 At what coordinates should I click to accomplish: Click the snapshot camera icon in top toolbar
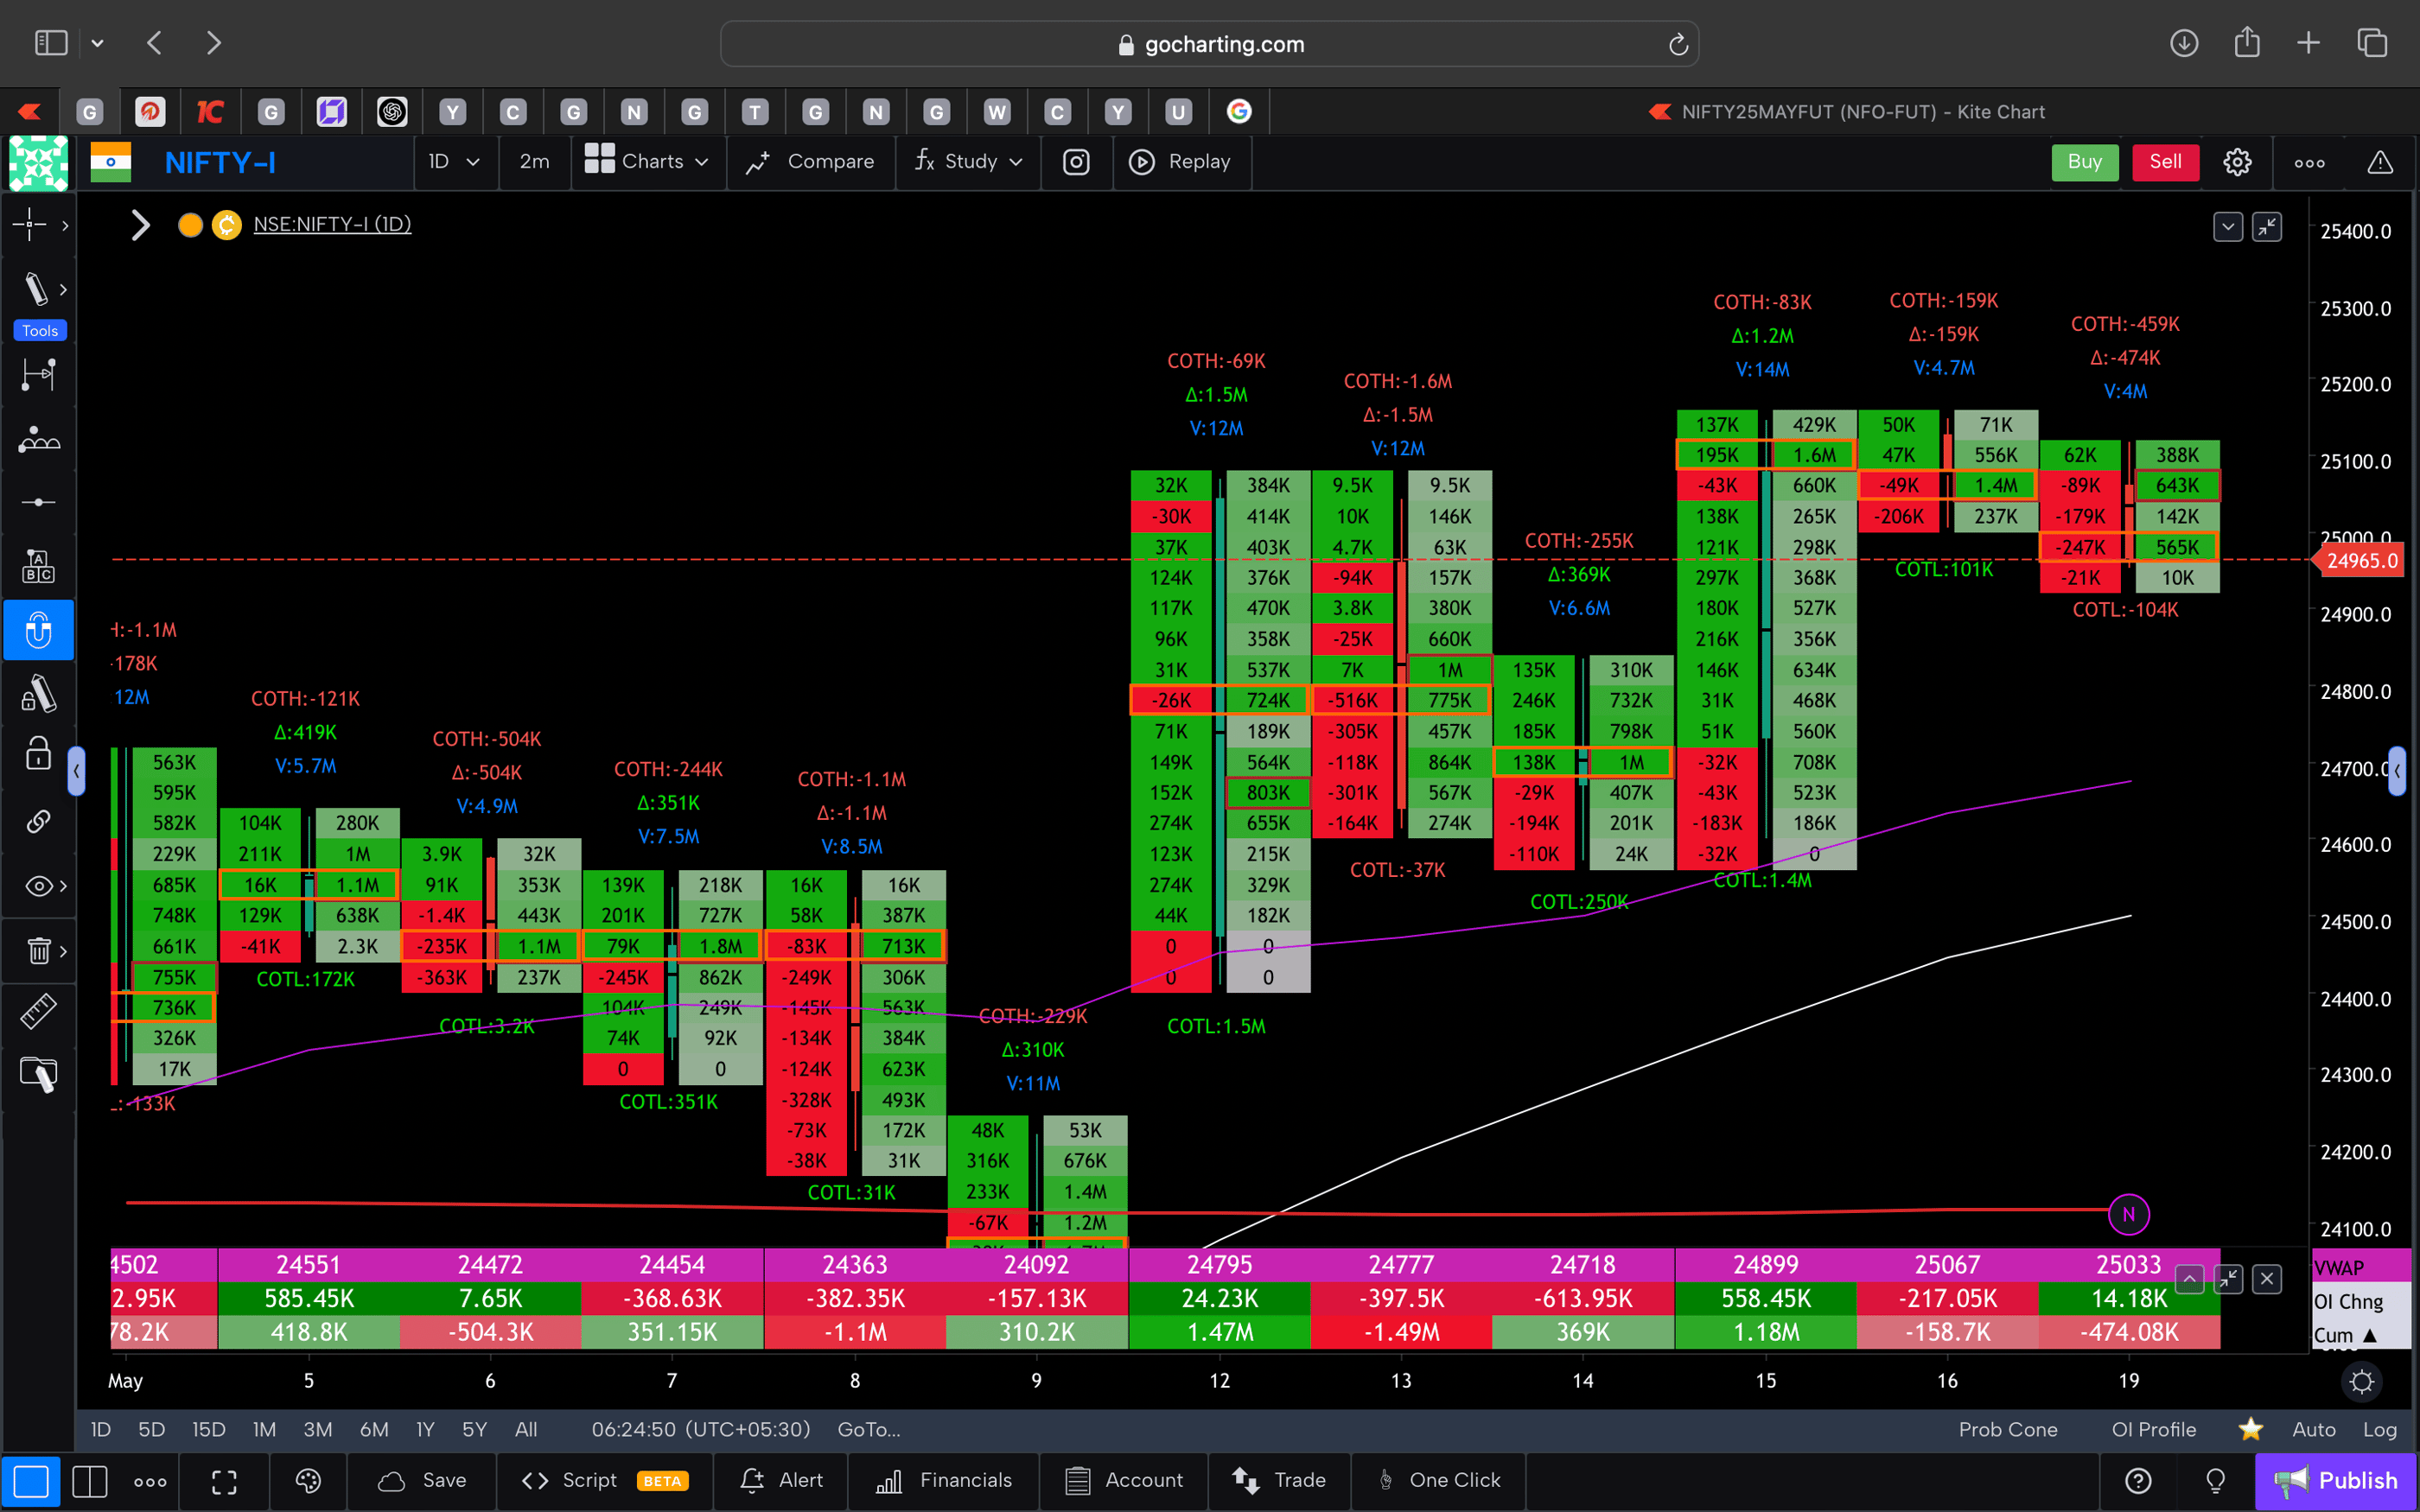pyautogui.click(x=1076, y=161)
